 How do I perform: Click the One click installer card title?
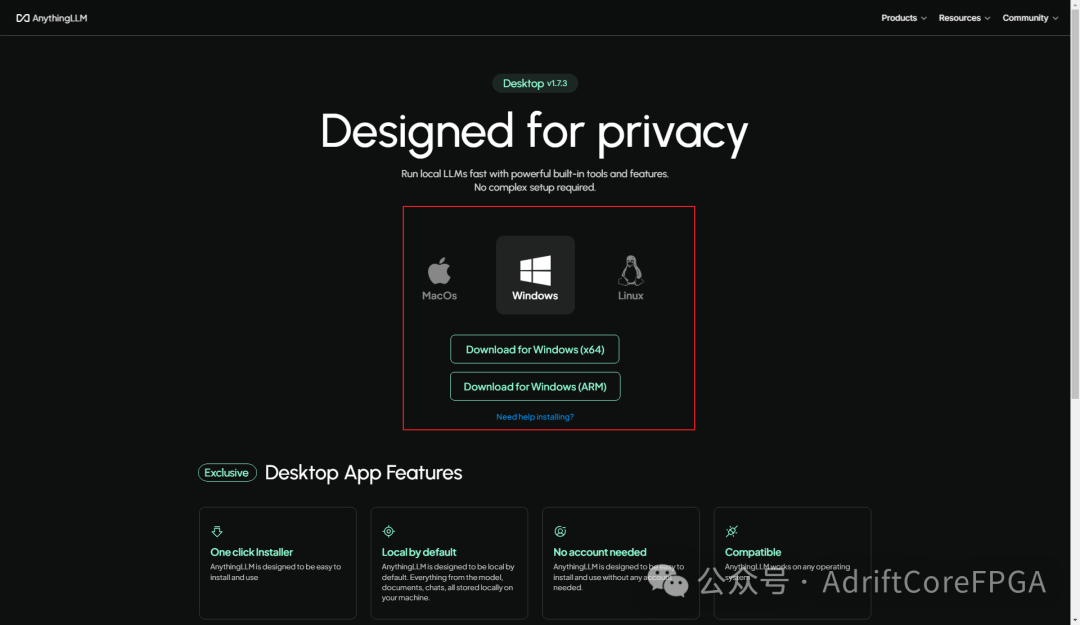click(x=251, y=552)
